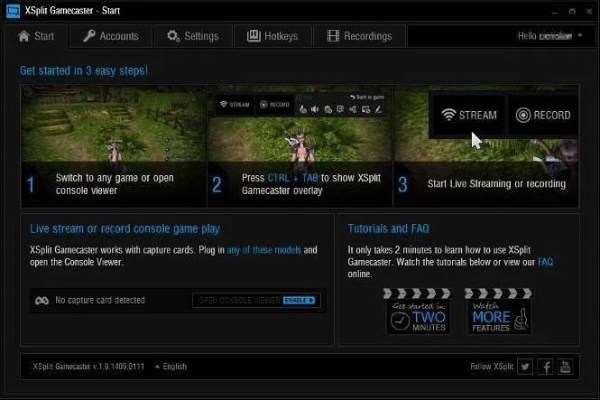Image resolution: width=600 pixels, height=400 pixels.
Task: Open the XSplit Facebook page
Action: click(546, 367)
